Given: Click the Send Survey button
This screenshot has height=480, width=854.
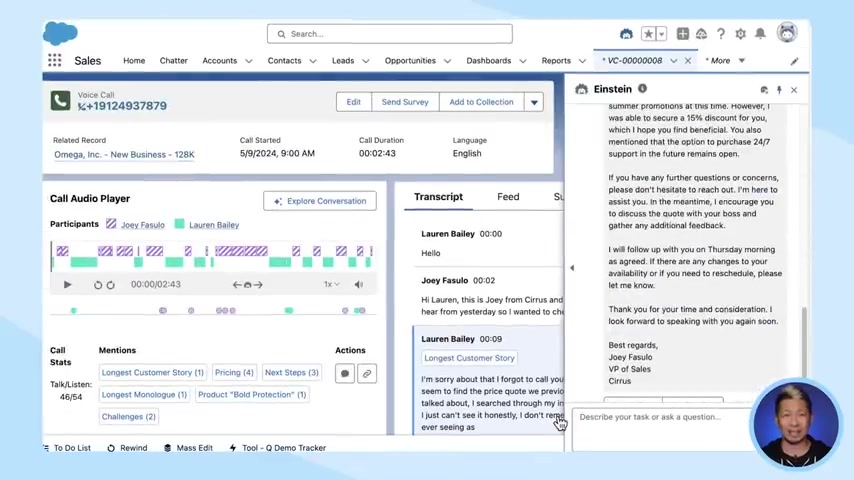Looking at the screenshot, I should (x=405, y=102).
